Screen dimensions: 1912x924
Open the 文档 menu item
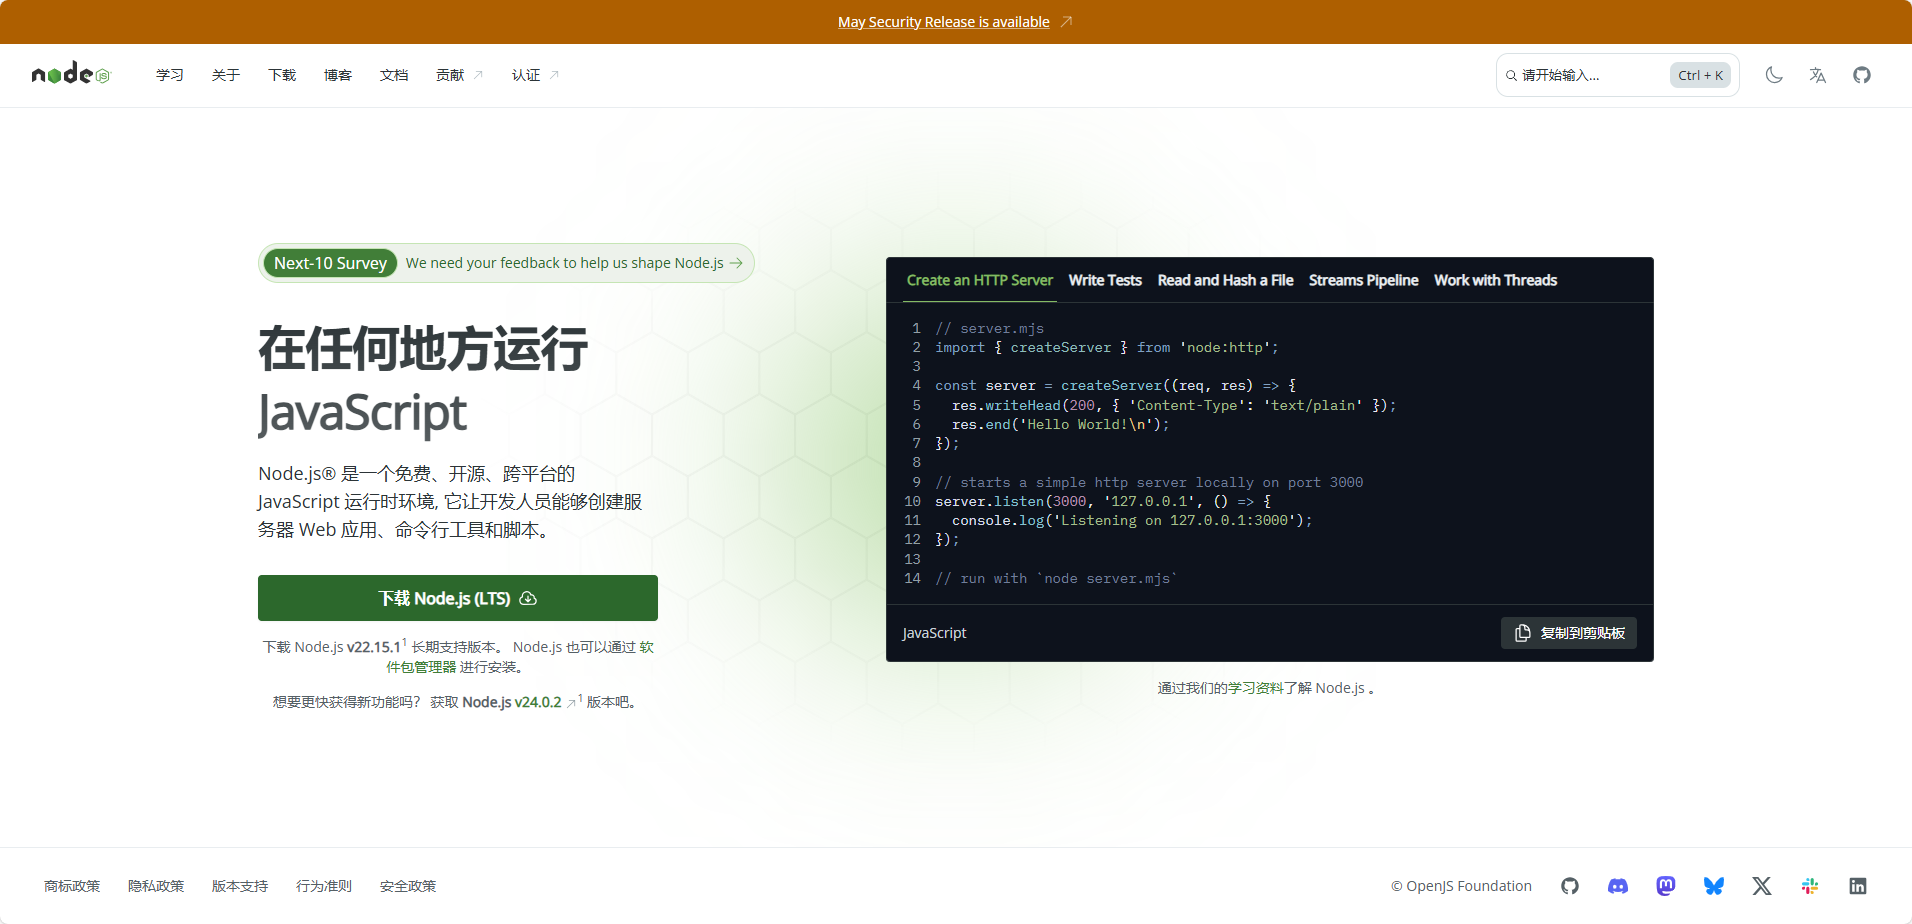click(x=394, y=75)
